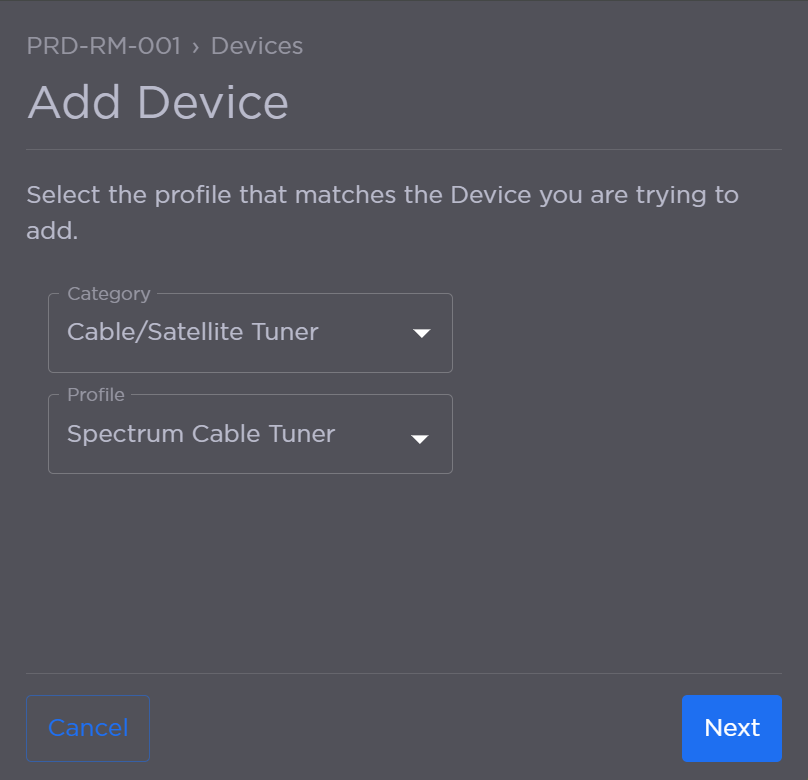This screenshot has width=808, height=780.
Task: Select the Category field label
Action: pyautogui.click(x=108, y=293)
